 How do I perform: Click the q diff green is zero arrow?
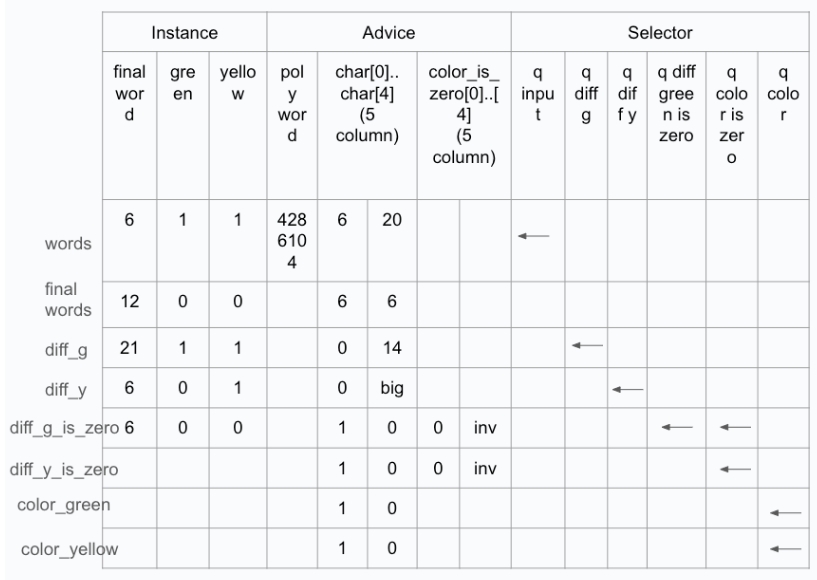(677, 427)
